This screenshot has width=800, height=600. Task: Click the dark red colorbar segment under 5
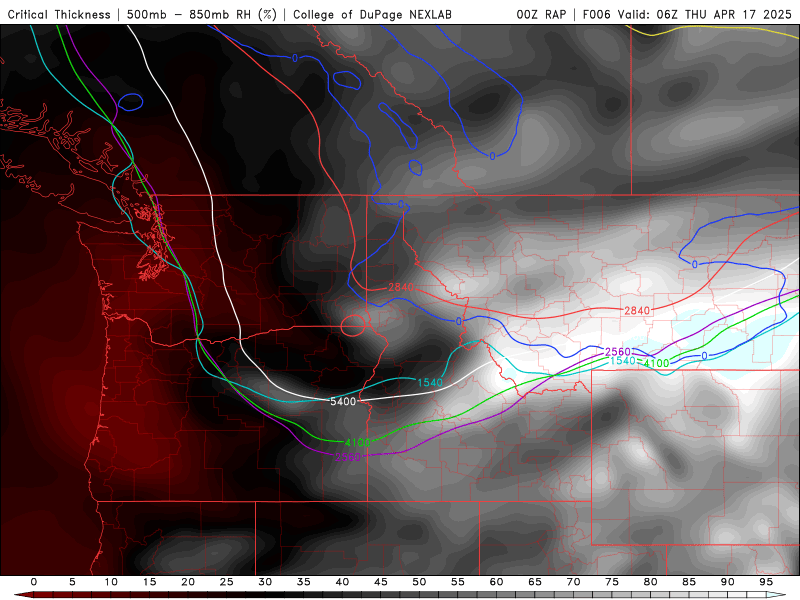[x=72, y=595]
